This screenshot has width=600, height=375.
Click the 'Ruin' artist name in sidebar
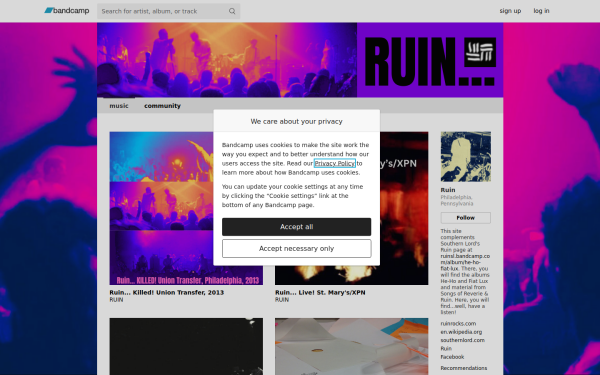(448, 190)
